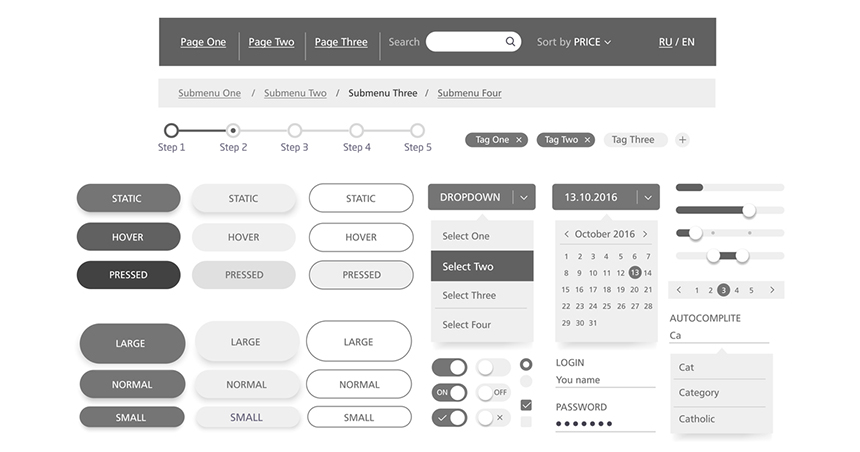The width and height of the screenshot is (860, 452).
Task: Choose Select Two in dropdown list
Action: [482, 266]
